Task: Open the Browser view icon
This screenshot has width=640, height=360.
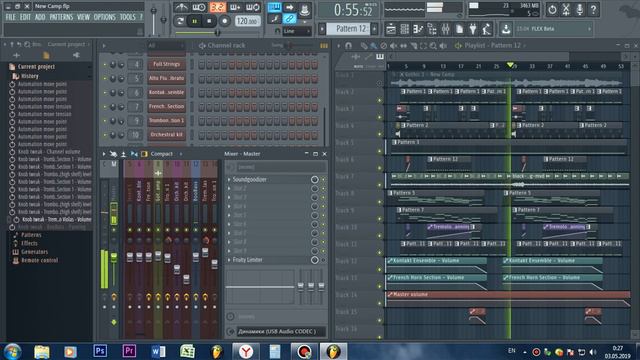Action: pos(431,29)
